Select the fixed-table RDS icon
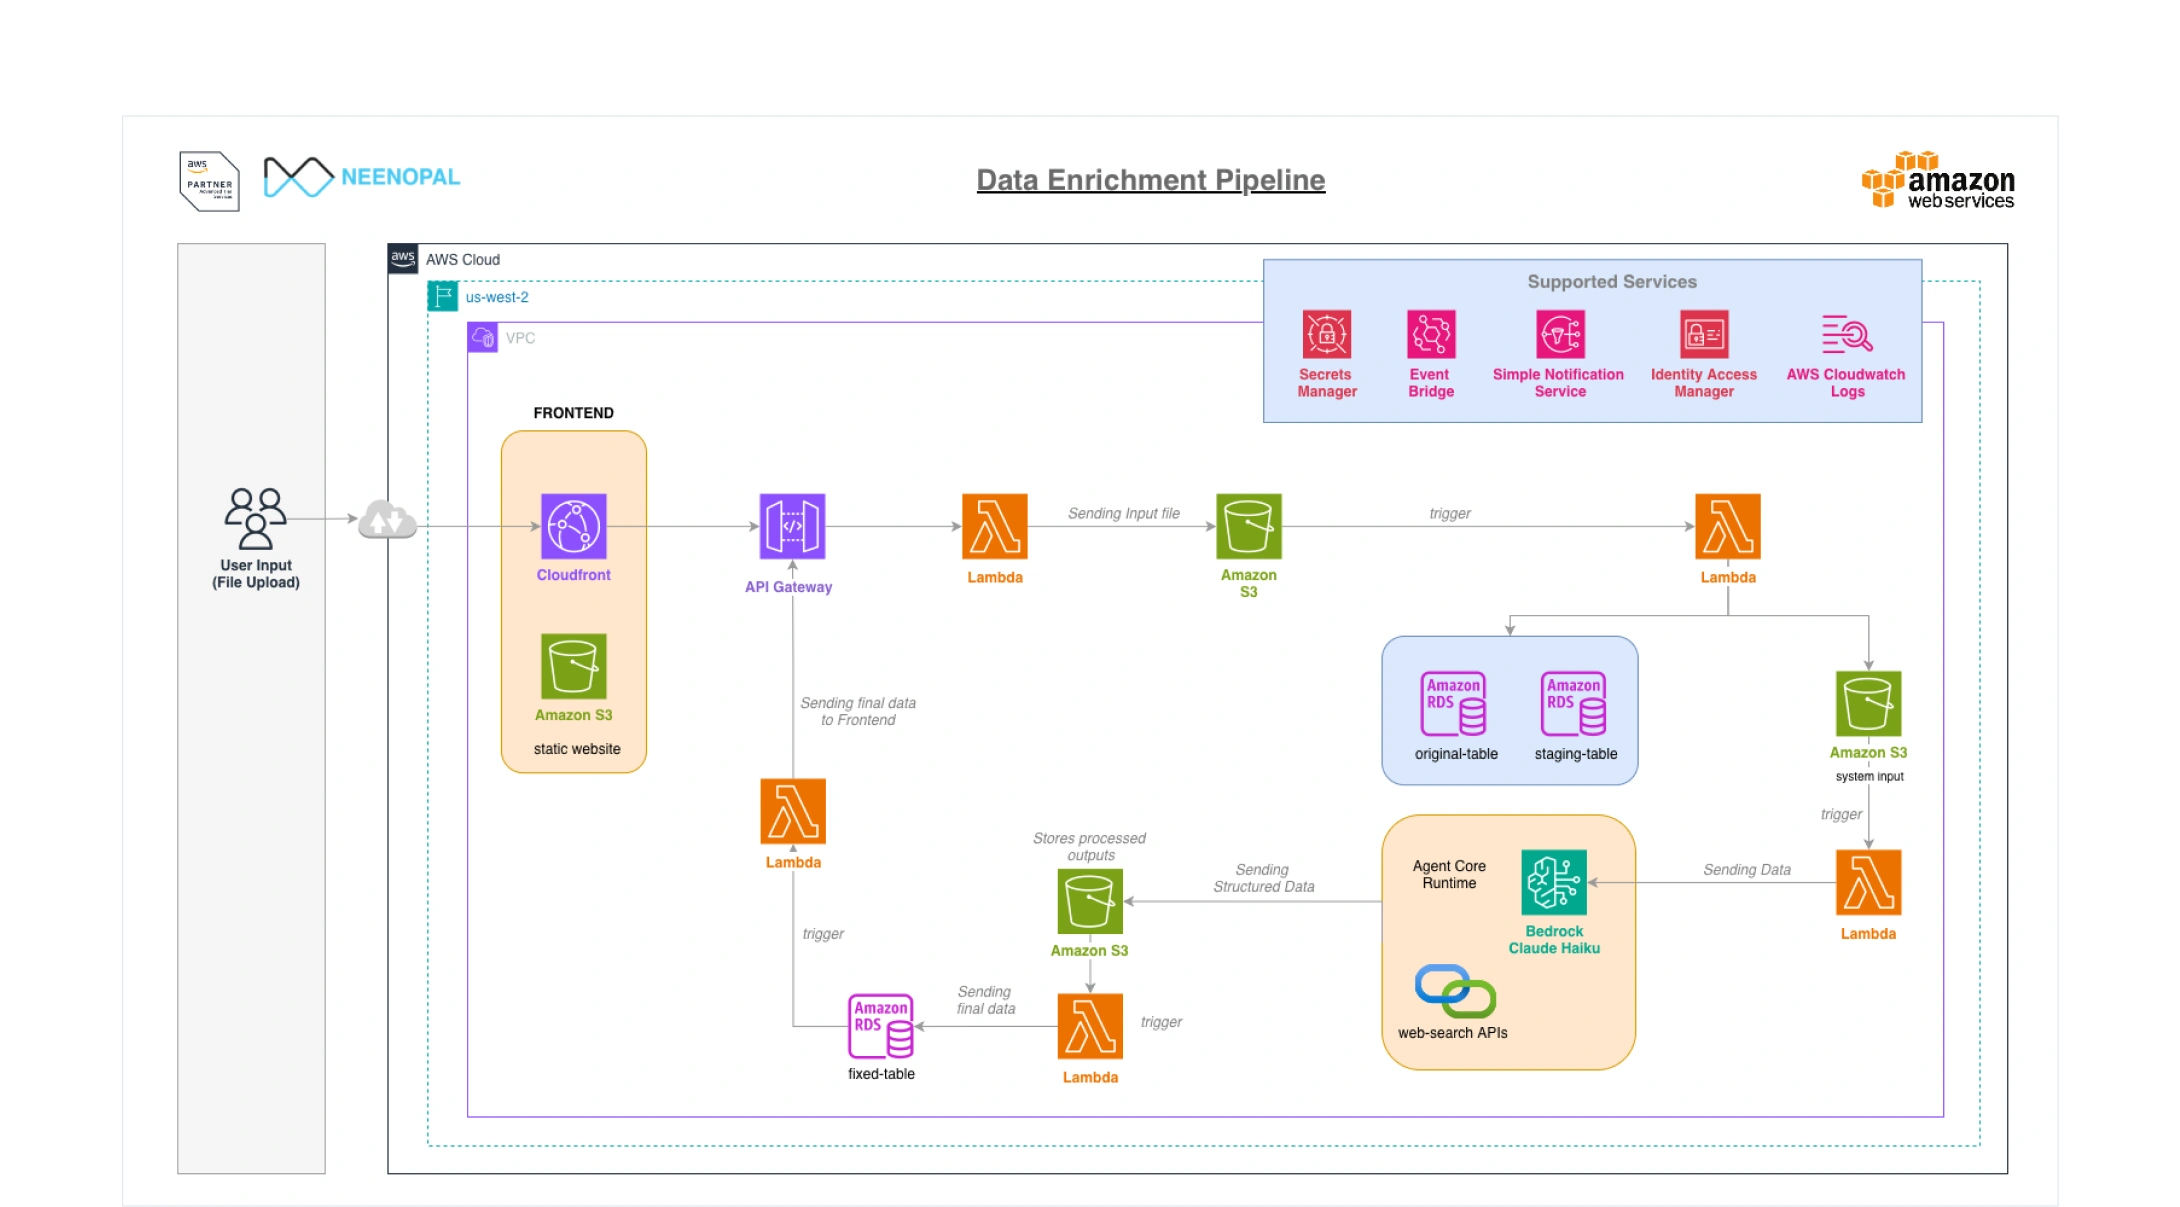The width and height of the screenshot is (2180, 1207). [880, 1026]
